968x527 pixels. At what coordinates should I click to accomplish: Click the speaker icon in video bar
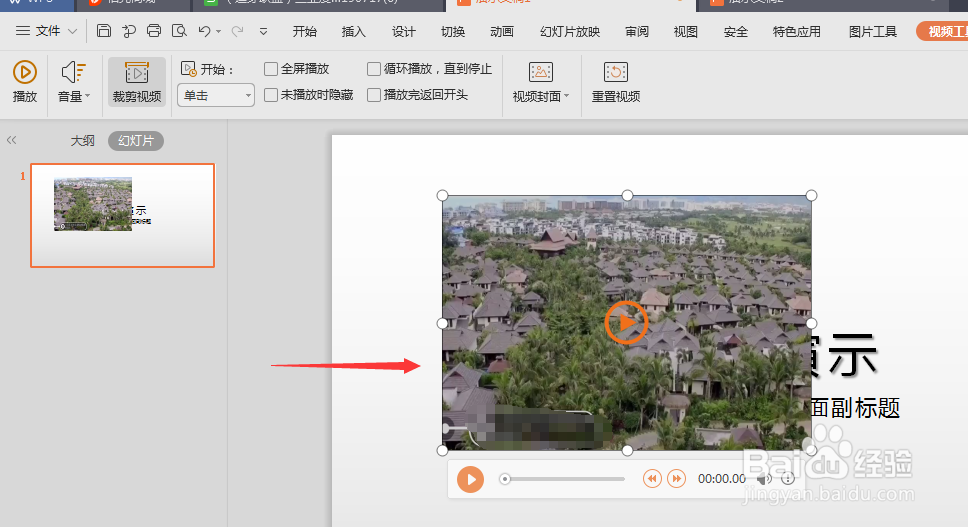(x=764, y=479)
